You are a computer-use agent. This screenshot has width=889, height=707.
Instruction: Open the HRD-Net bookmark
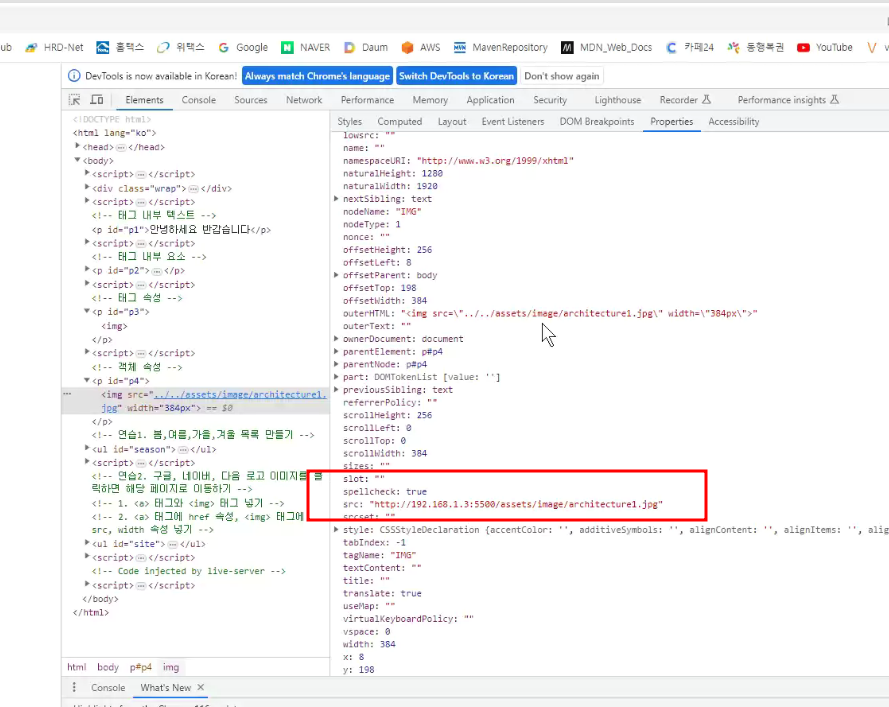pos(54,48)
